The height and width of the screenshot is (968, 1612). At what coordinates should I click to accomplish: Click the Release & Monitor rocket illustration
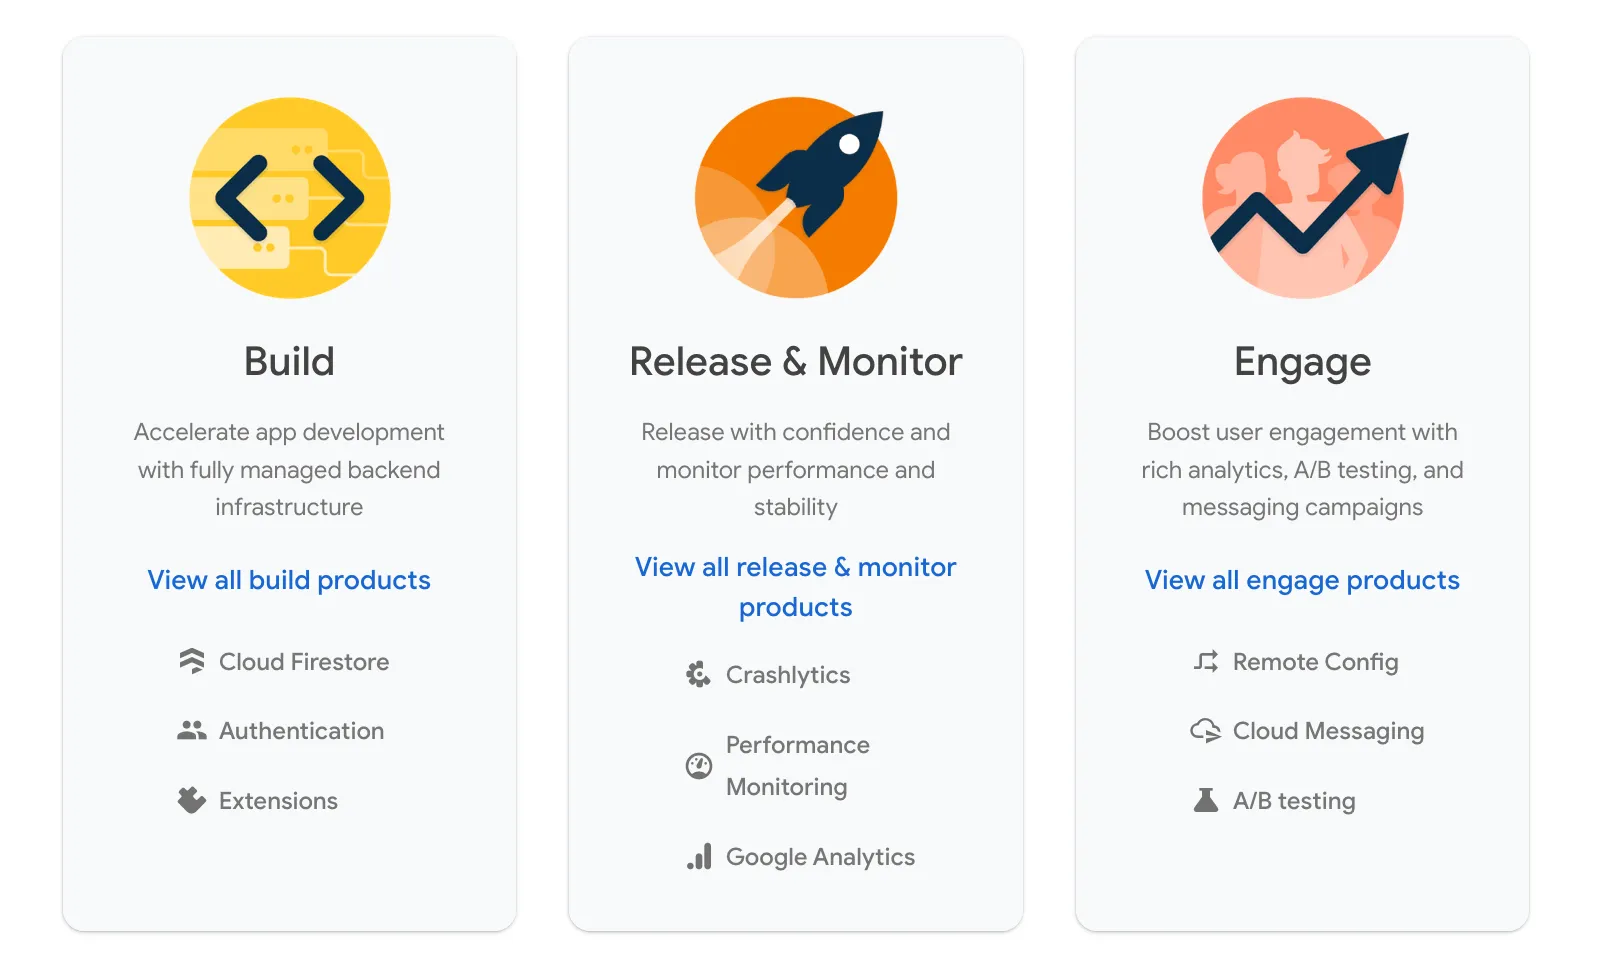tap(796, 198)
